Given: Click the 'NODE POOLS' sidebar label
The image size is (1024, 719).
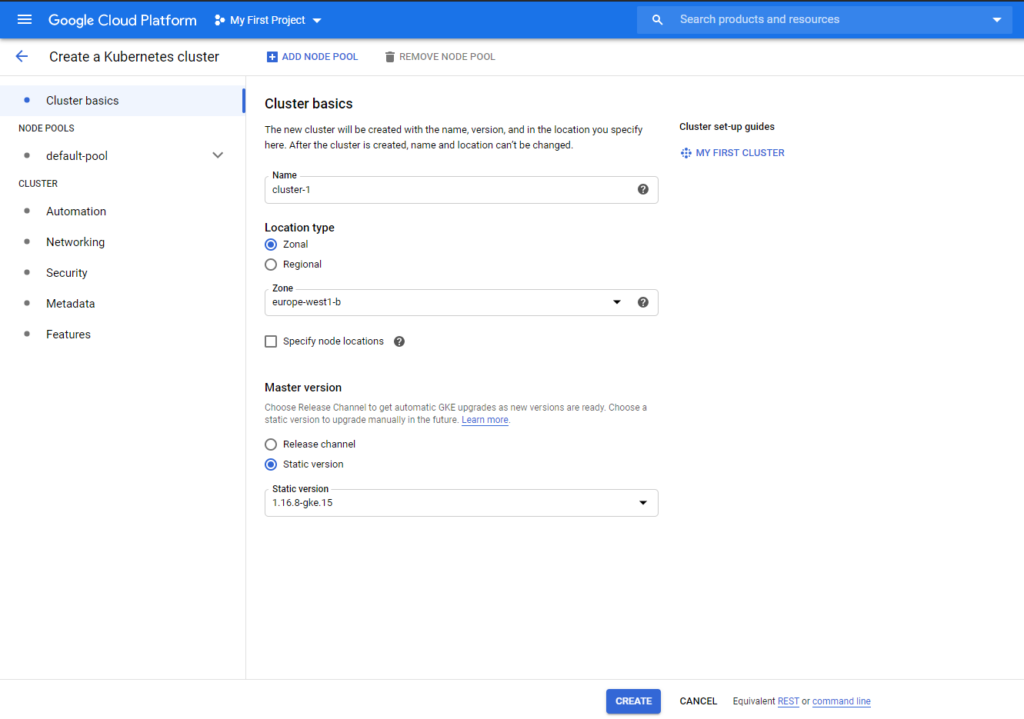Looking at the screenshot, I should pos(46,129).
